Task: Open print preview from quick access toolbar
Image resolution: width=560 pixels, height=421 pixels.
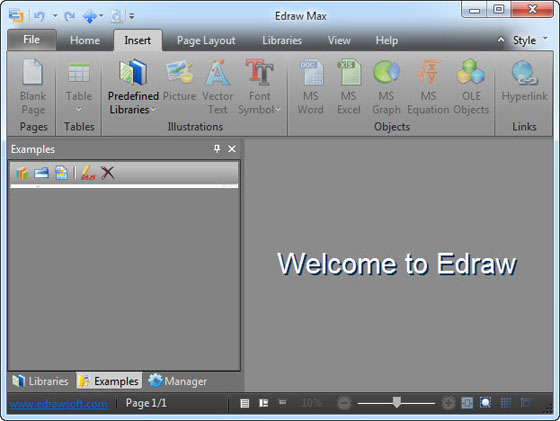Action: (x=116, y=16)
